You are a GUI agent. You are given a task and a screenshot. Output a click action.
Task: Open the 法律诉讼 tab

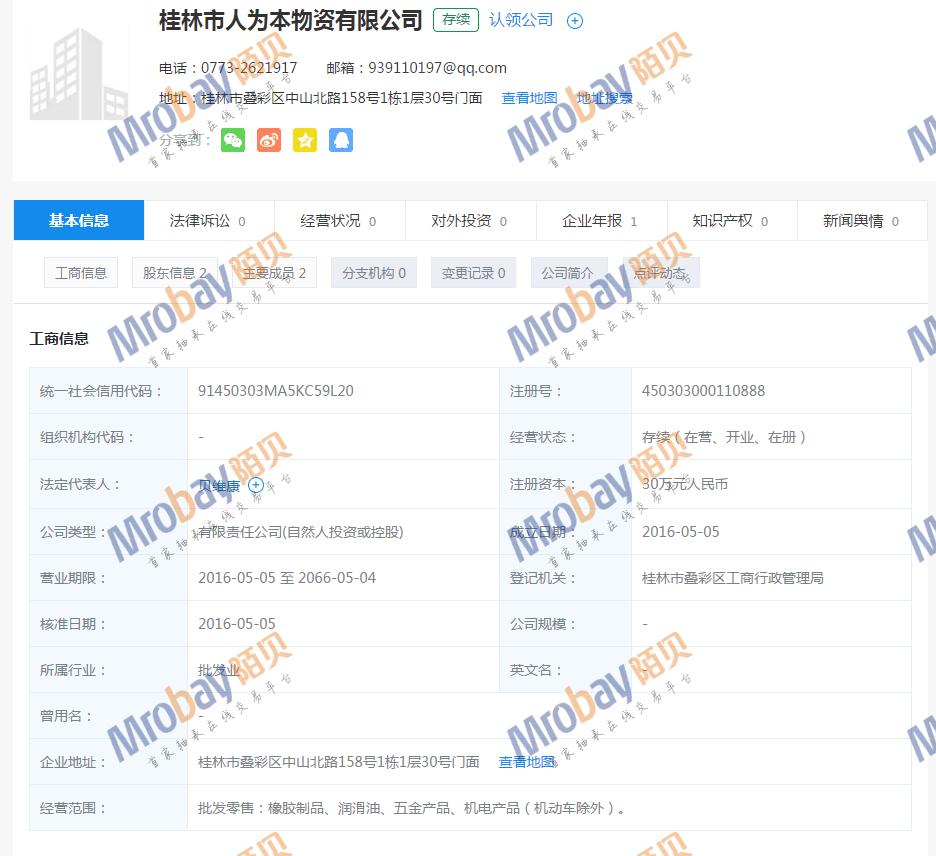(x=209, y=221)
